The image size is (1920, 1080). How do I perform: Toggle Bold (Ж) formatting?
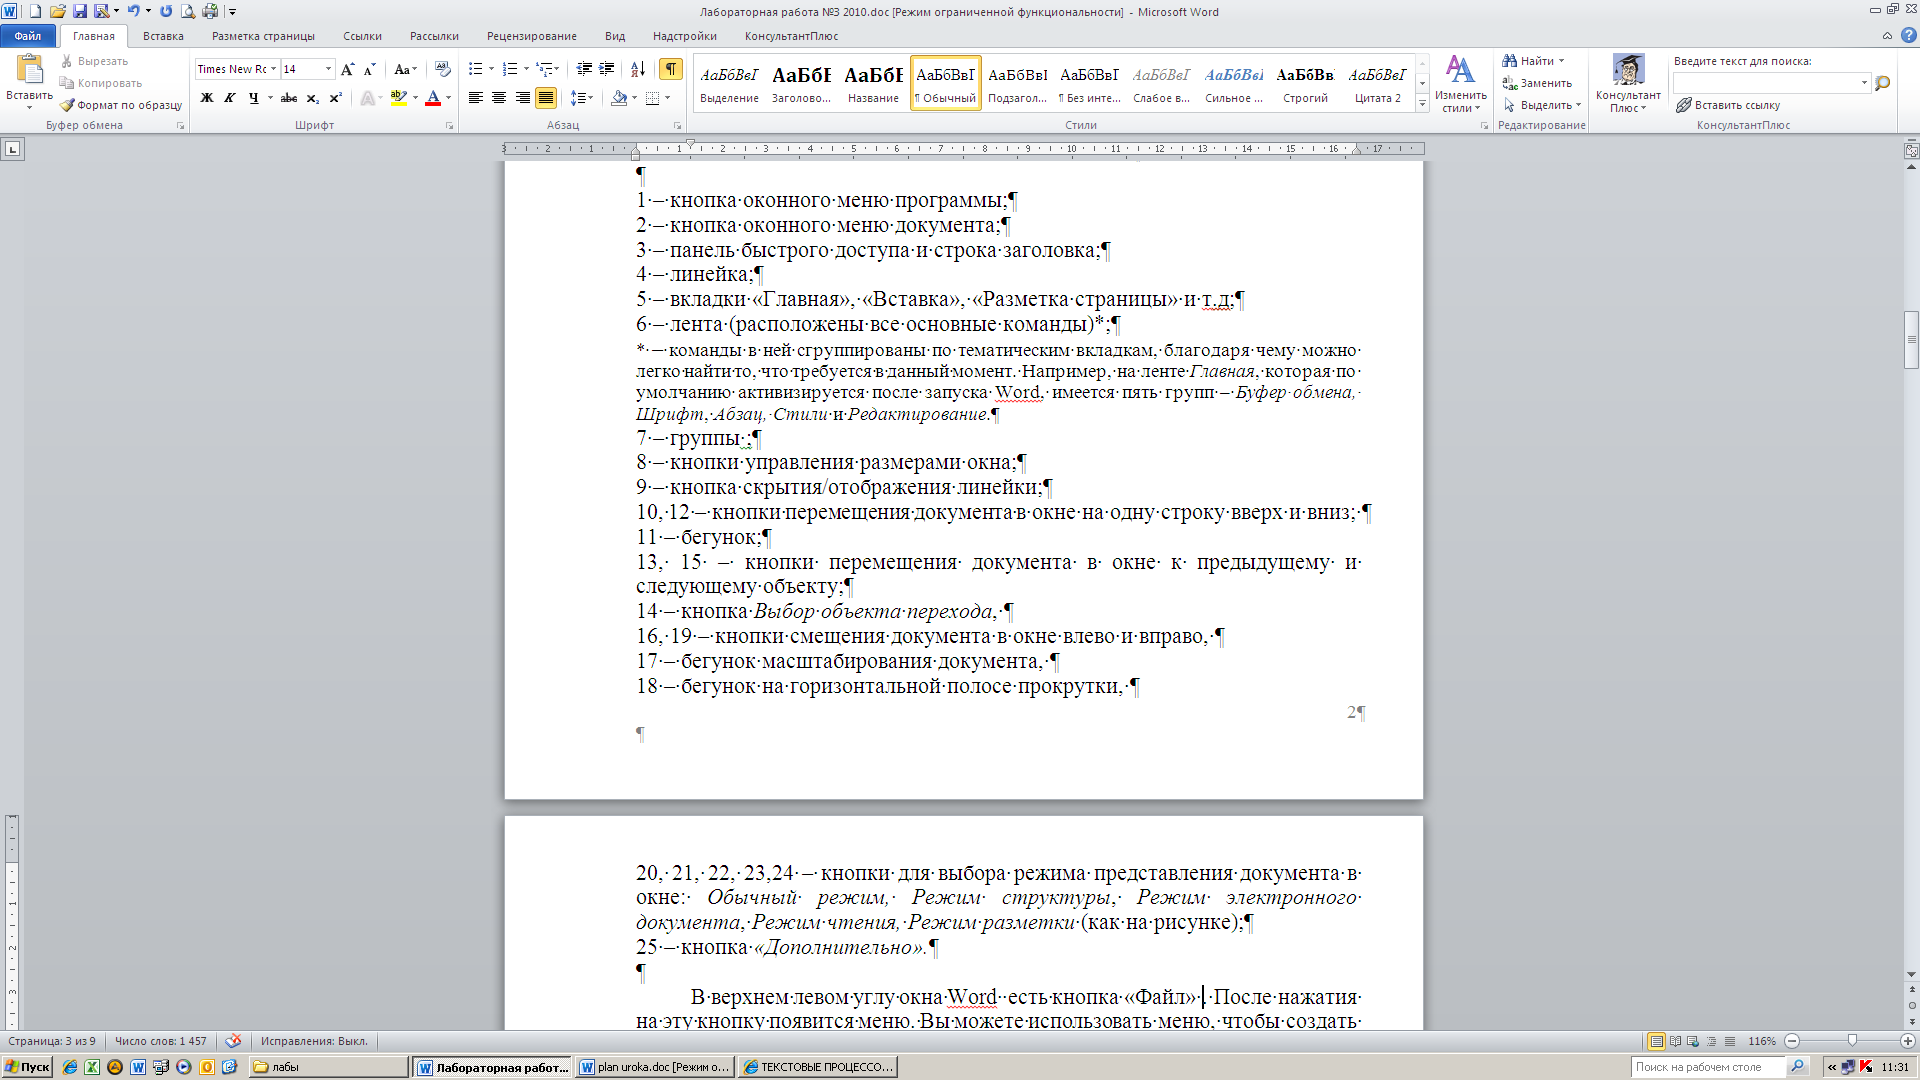tap(207, 98)
